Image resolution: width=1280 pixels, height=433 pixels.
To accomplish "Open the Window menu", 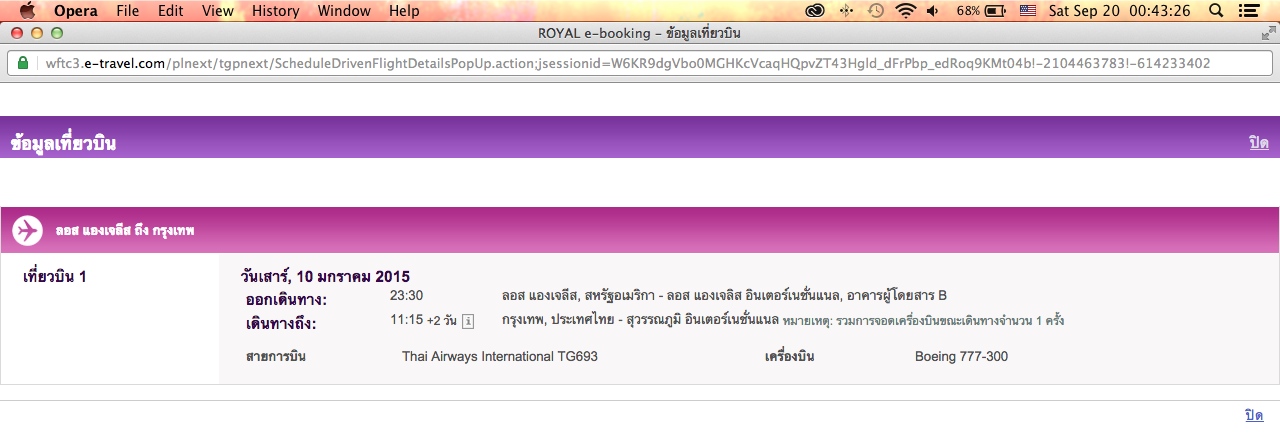I will click(x=343, y=11).
